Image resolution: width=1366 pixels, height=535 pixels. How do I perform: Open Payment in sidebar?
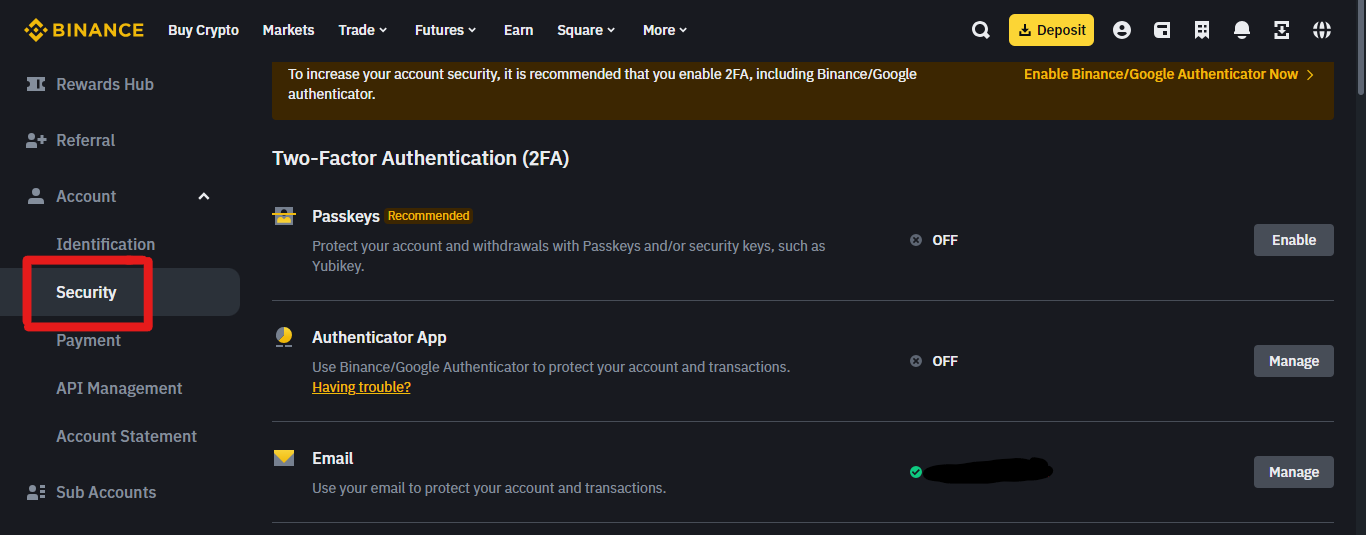(88, 340)
